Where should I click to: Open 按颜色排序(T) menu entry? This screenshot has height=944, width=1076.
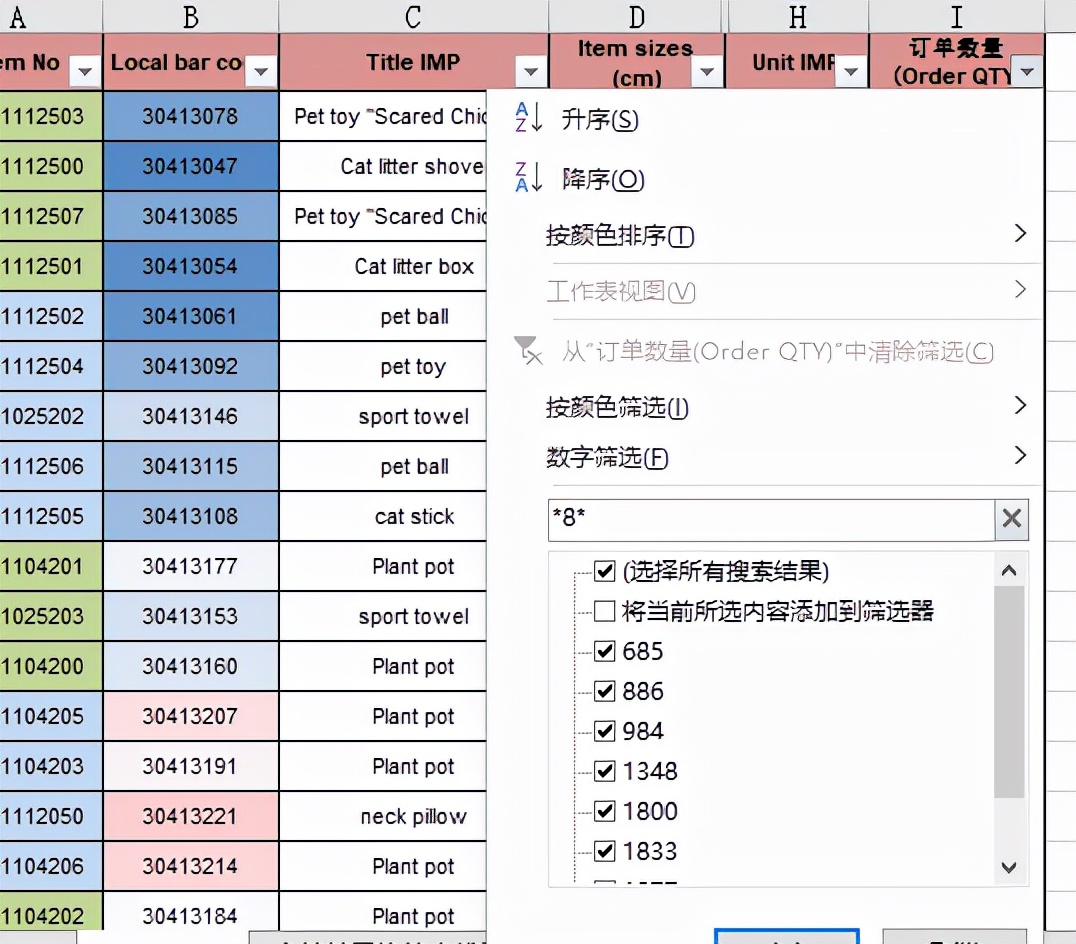(620, 235)
